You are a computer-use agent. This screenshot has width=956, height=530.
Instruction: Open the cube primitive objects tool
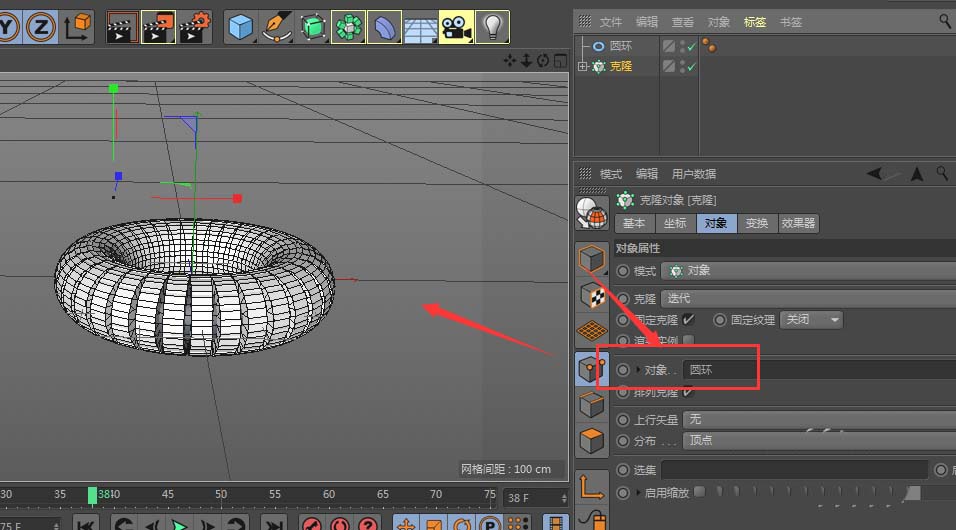[x=240, y=27]
